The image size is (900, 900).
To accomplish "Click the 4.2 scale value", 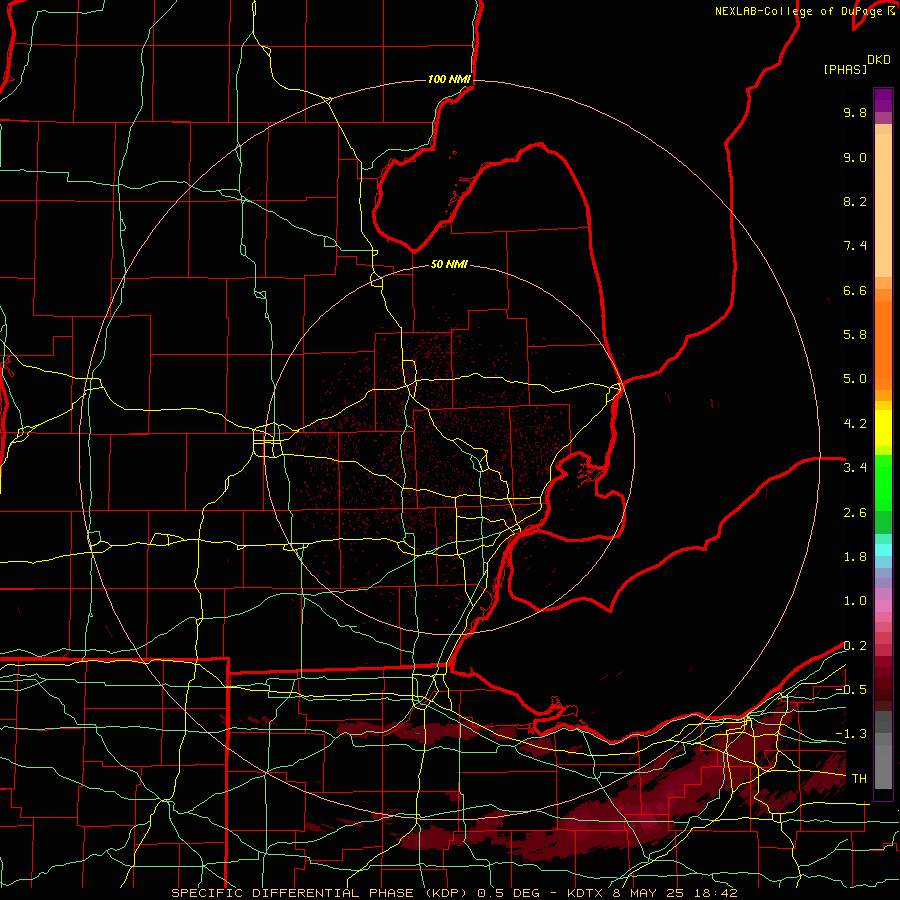I will [x=855, y=424].
